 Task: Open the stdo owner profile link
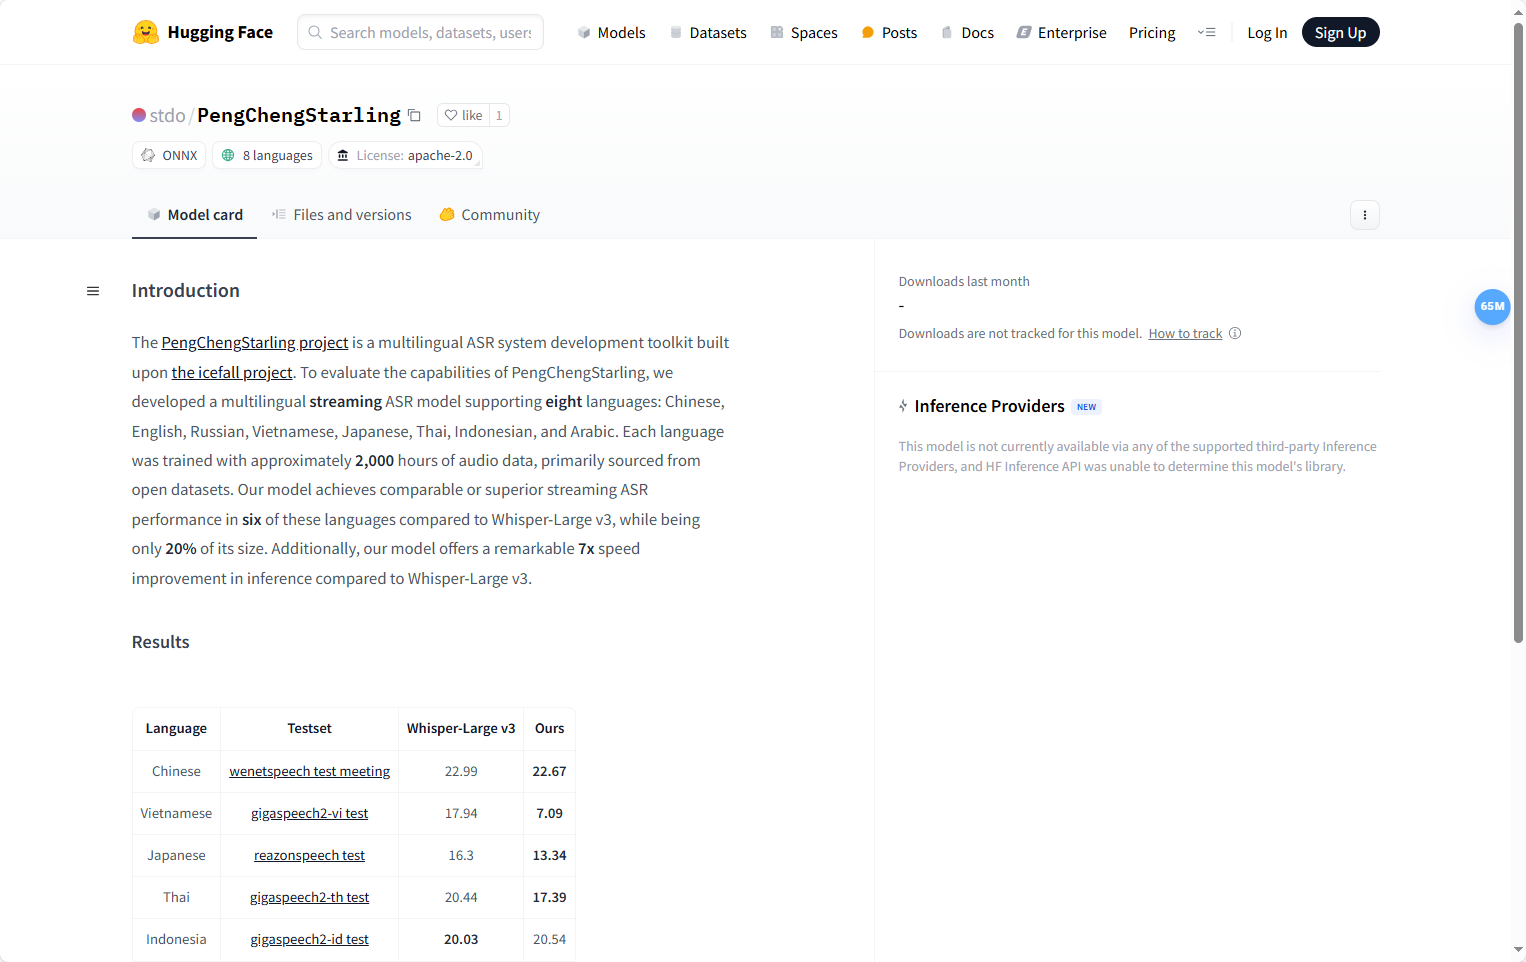coord(167,115)
